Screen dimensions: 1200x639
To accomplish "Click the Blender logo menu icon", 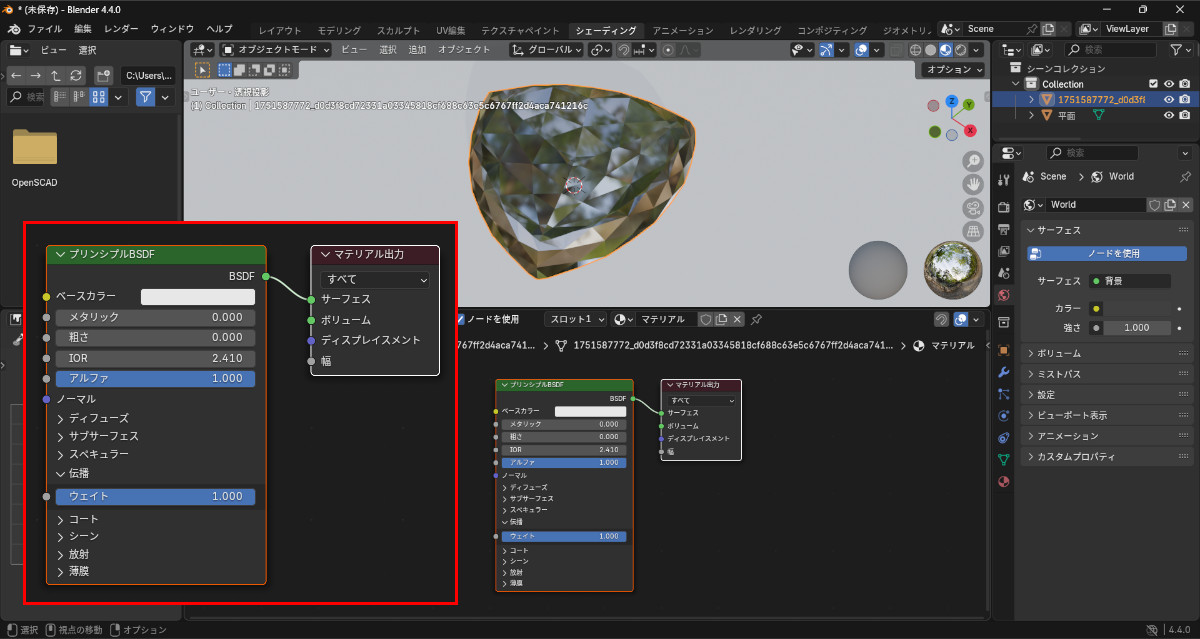I will tap(12, 29).
